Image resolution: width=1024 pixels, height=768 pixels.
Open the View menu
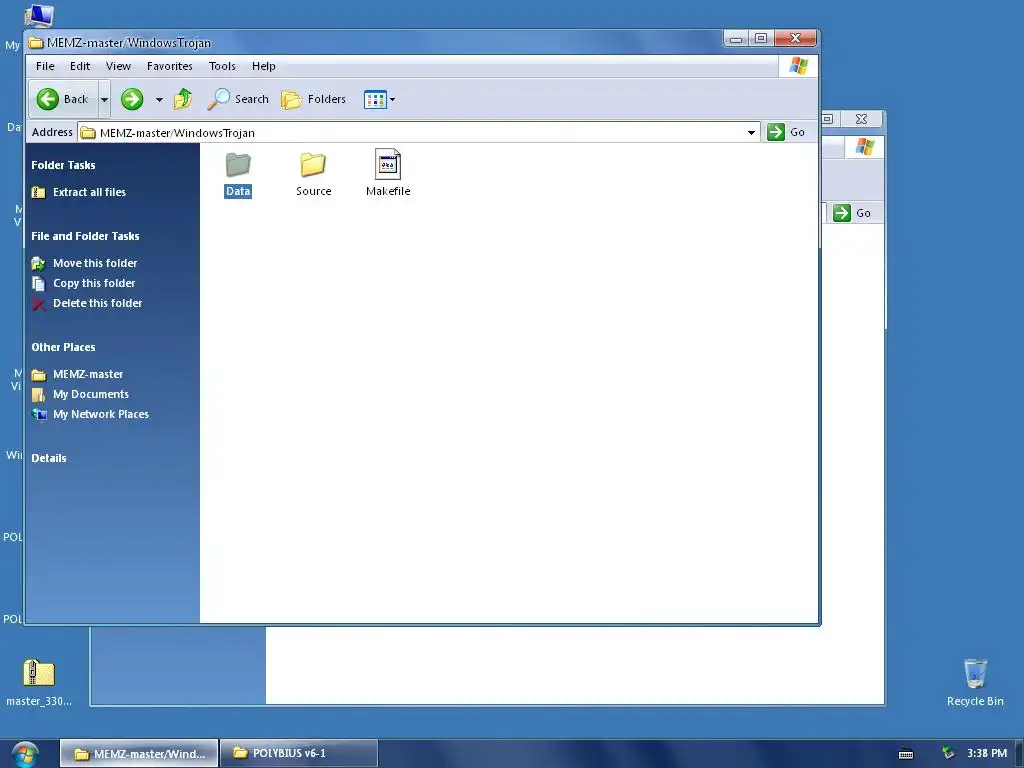[x=118, y=66]
